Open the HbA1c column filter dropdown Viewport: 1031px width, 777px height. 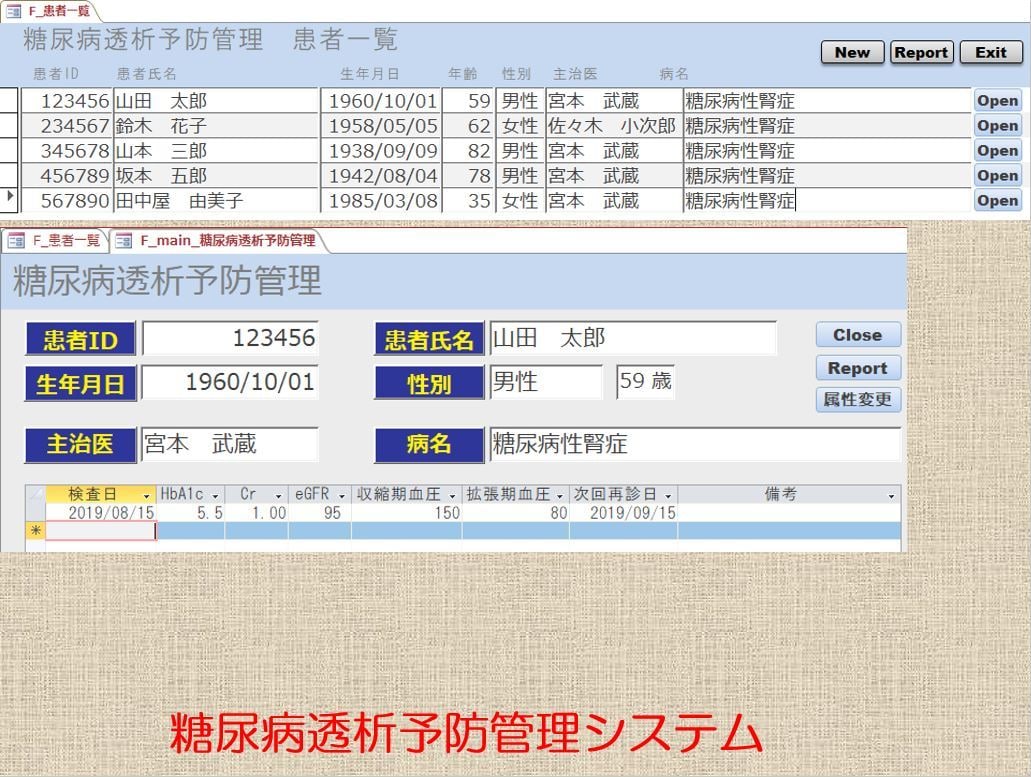[215, 495]
